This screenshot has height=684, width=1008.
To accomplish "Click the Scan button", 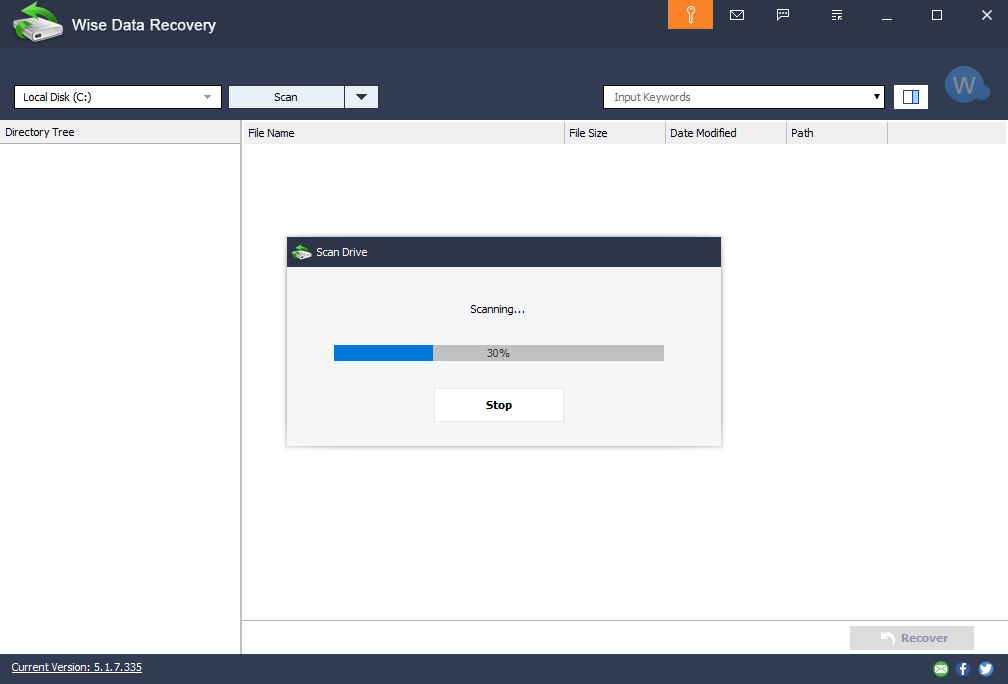I will (286, 97).
